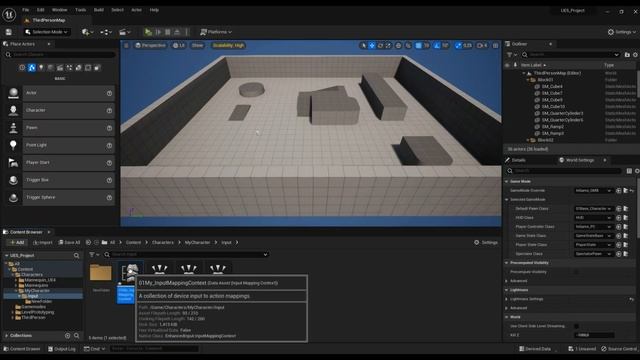Switch to the Details tab
The height and width of the screenshot is (360, 640).
(519, 160)
